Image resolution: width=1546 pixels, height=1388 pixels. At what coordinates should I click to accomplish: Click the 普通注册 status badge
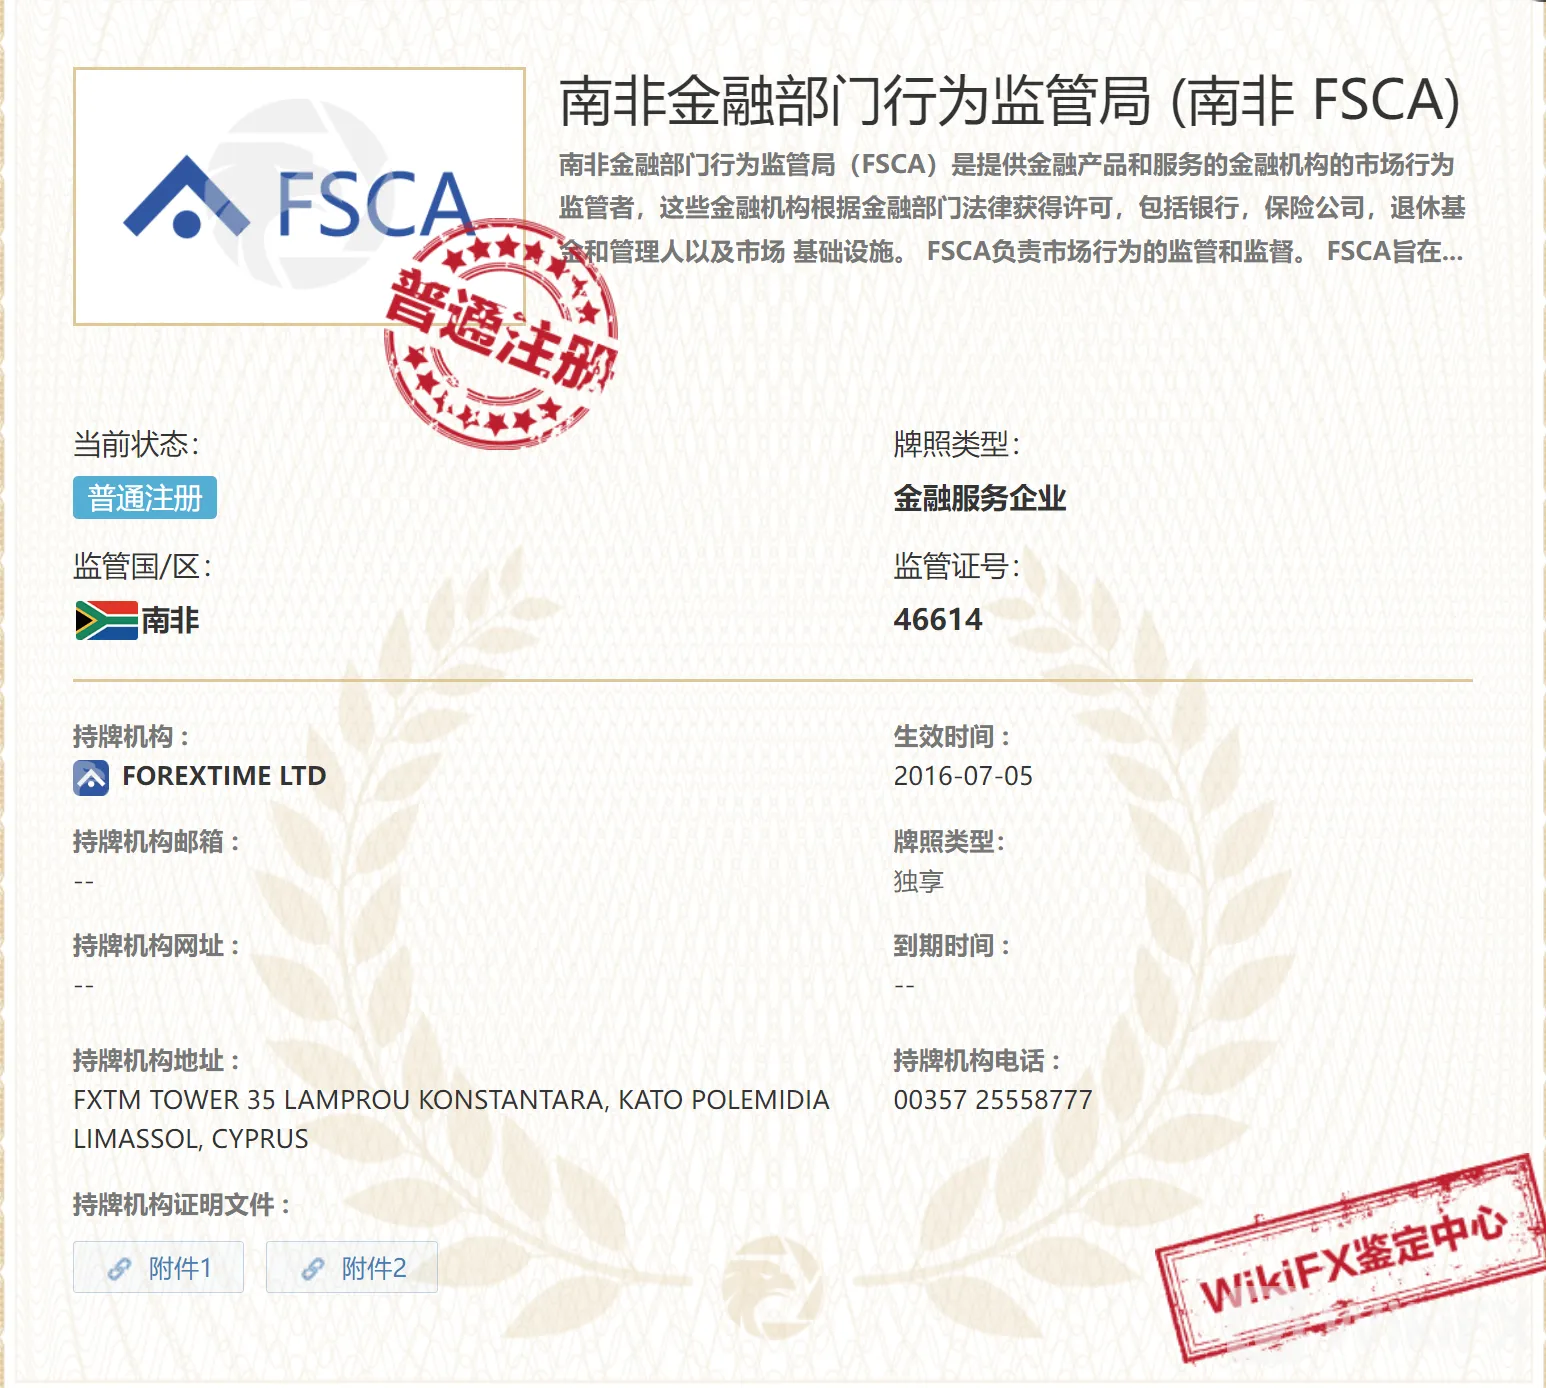coord(145,498)
